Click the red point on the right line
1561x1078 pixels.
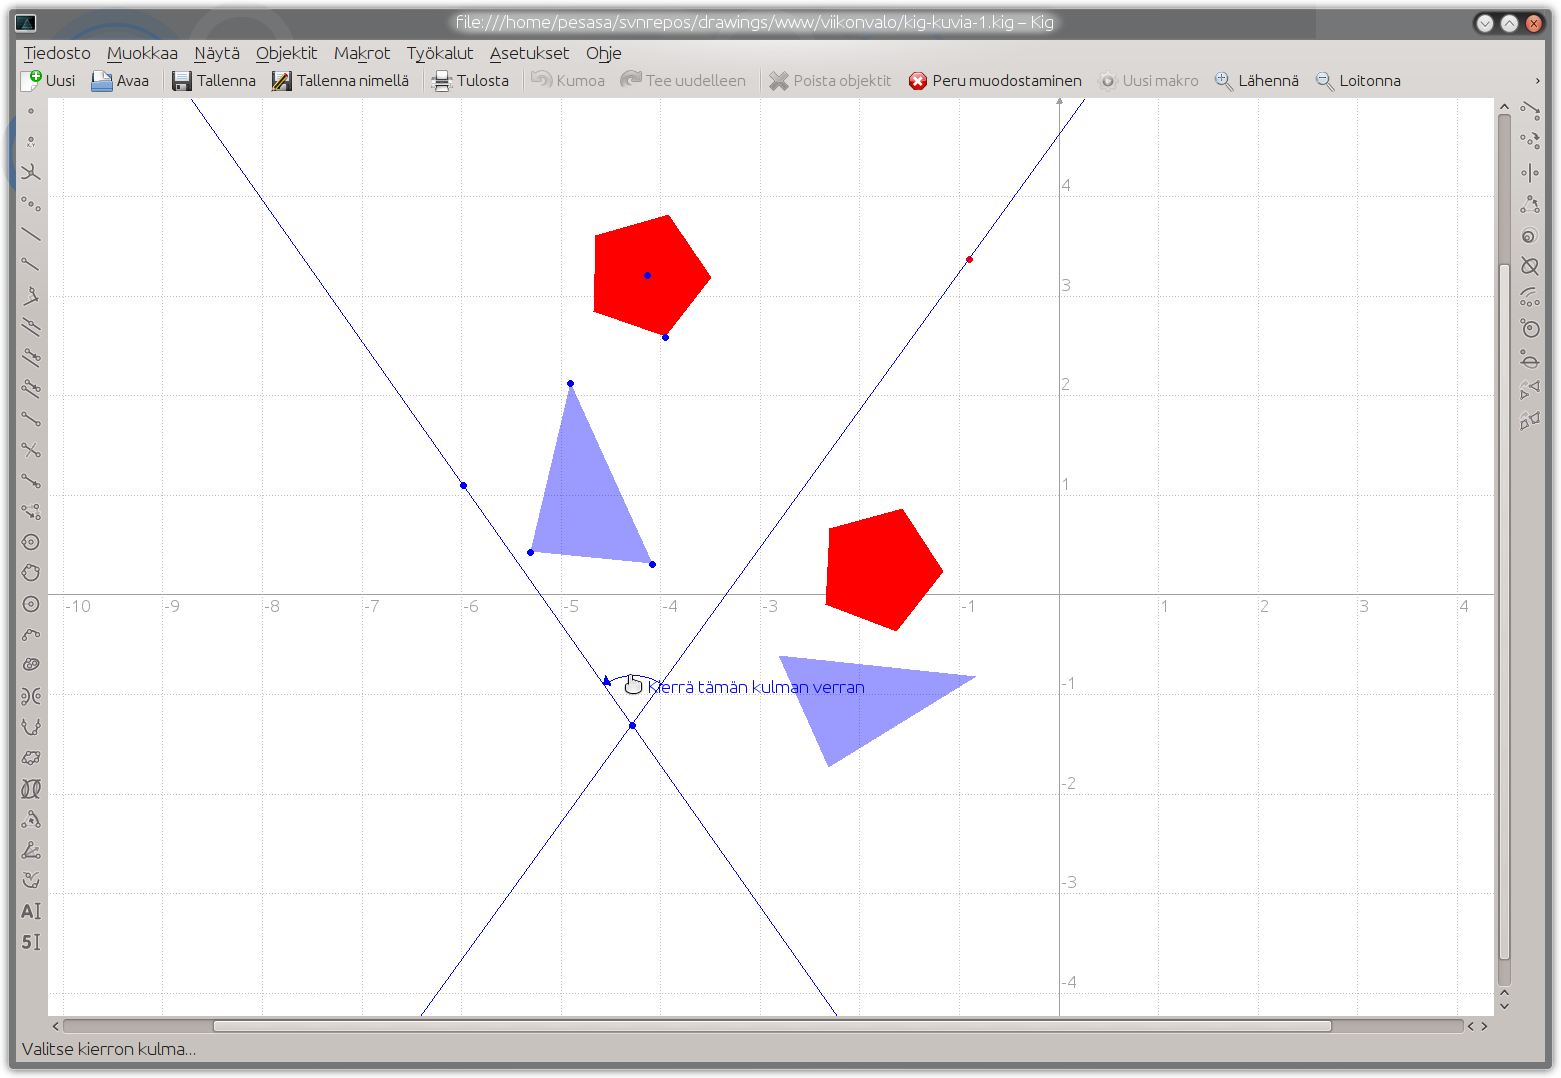[x=969, y=260]
